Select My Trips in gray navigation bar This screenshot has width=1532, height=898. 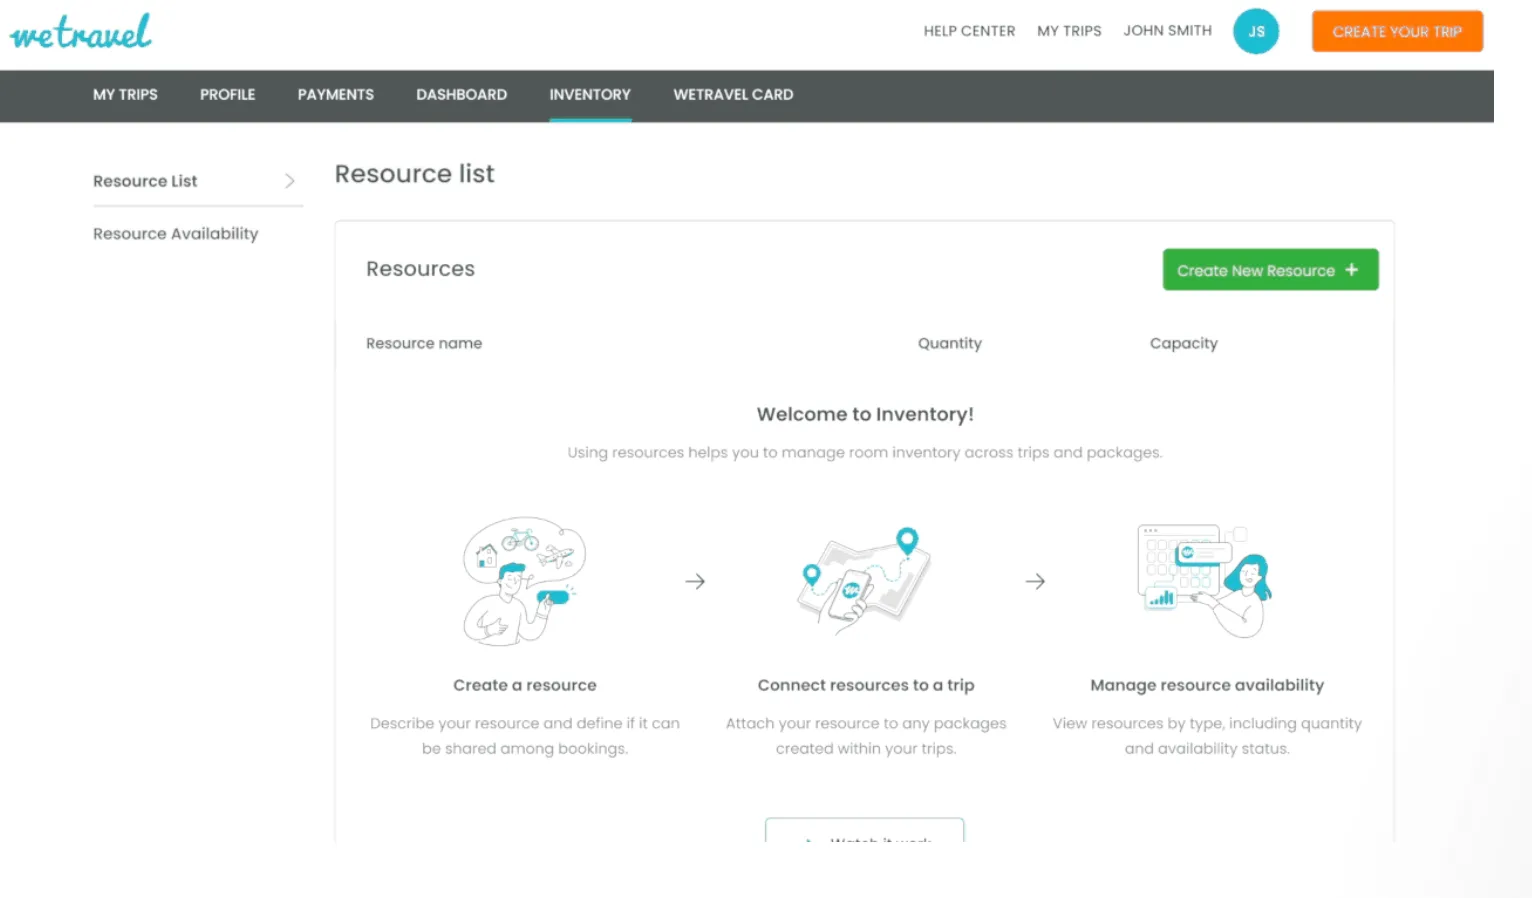pos(125,95)
